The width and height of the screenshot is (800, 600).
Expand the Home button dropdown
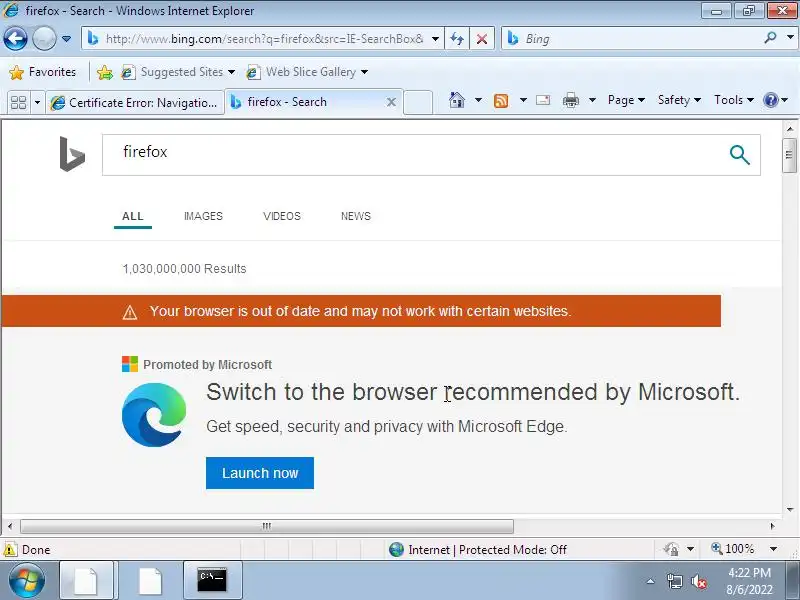[x=478, y=100]
